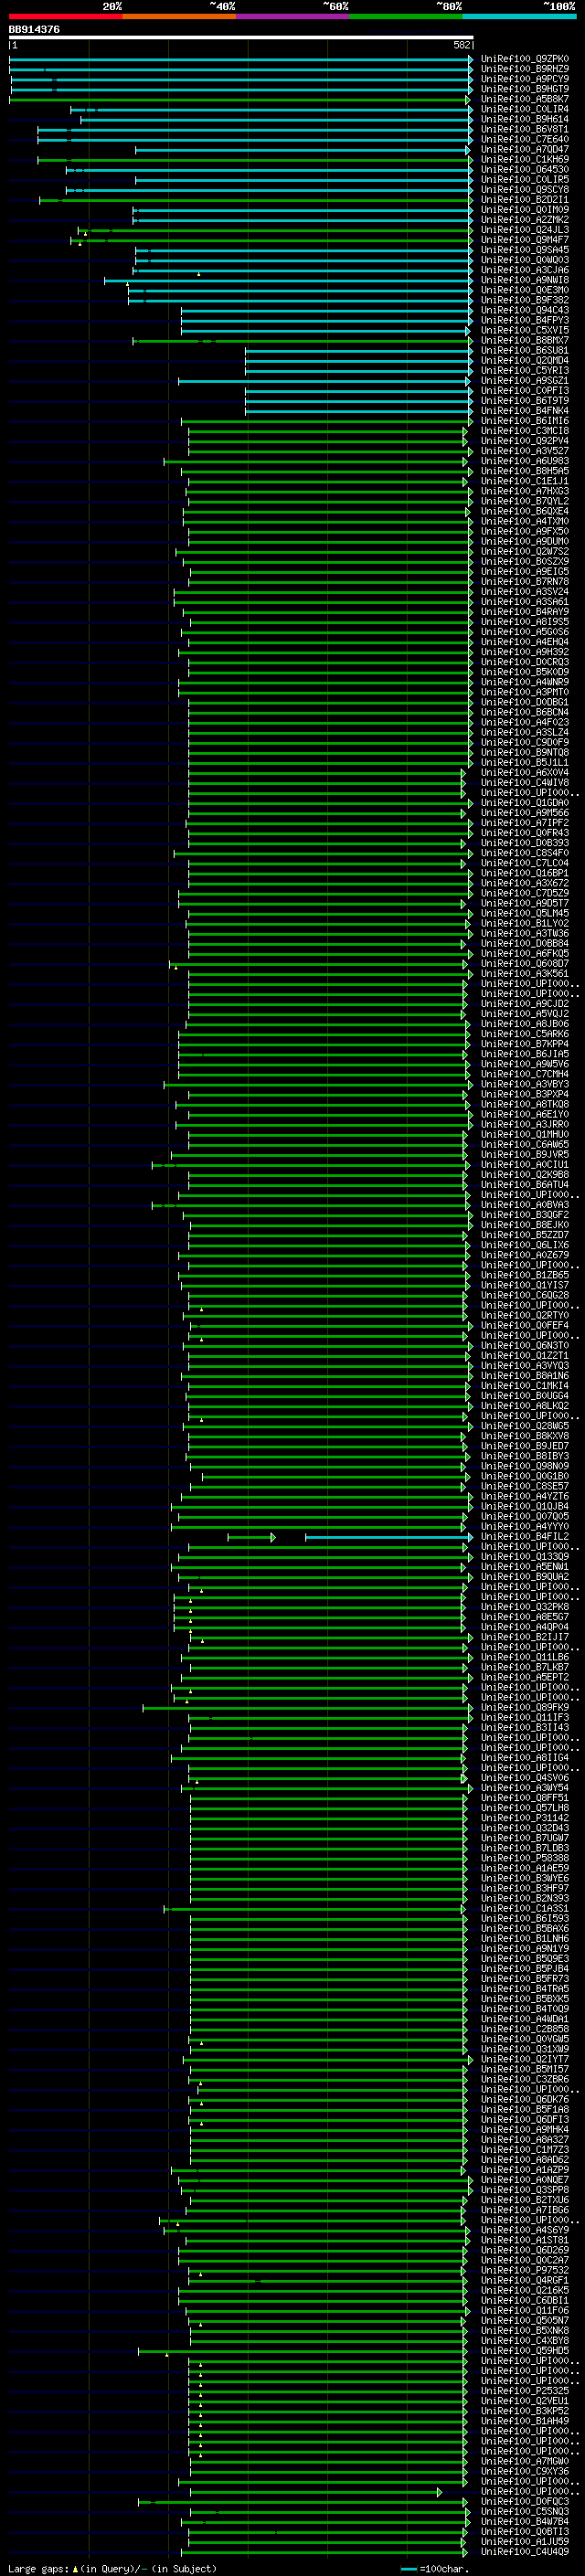The height and width of the screenshot is (2576, 585).
Task: Select label UniRef100_B7RN78
Action: coord(524,581)
